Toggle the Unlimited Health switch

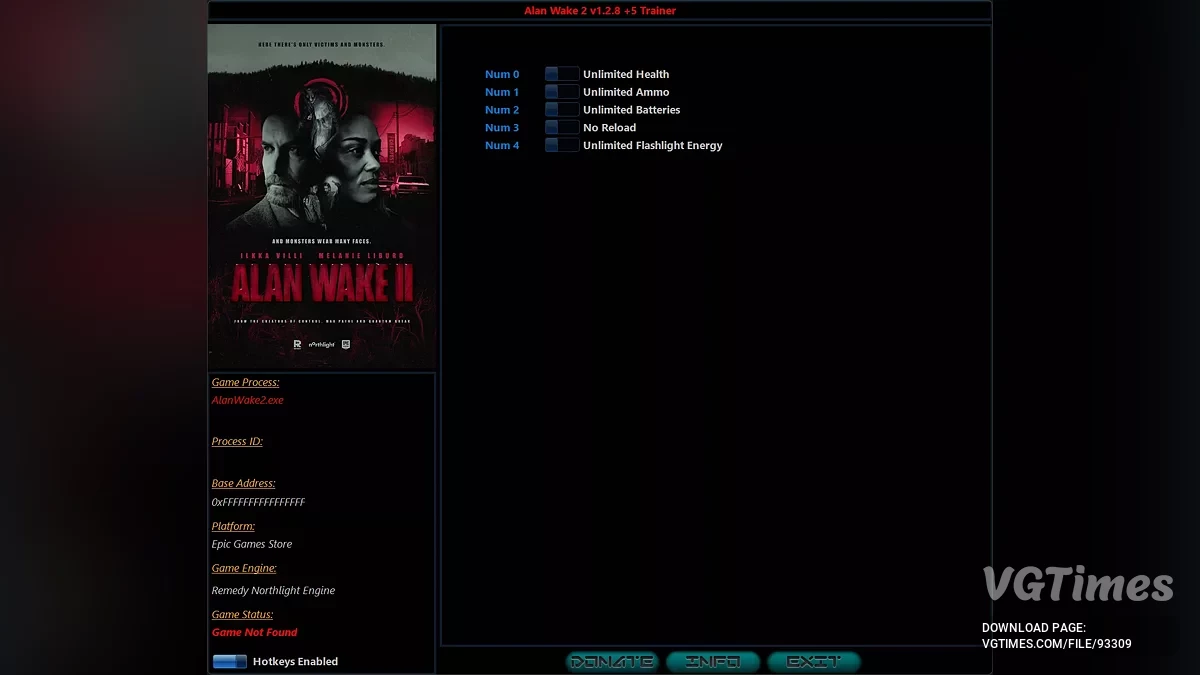coord(562,74)
